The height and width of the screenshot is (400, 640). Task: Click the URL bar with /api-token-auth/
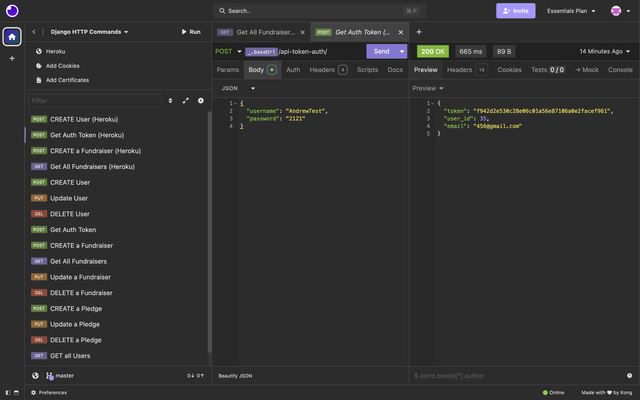pyautogui.click(x=304, y=51)
